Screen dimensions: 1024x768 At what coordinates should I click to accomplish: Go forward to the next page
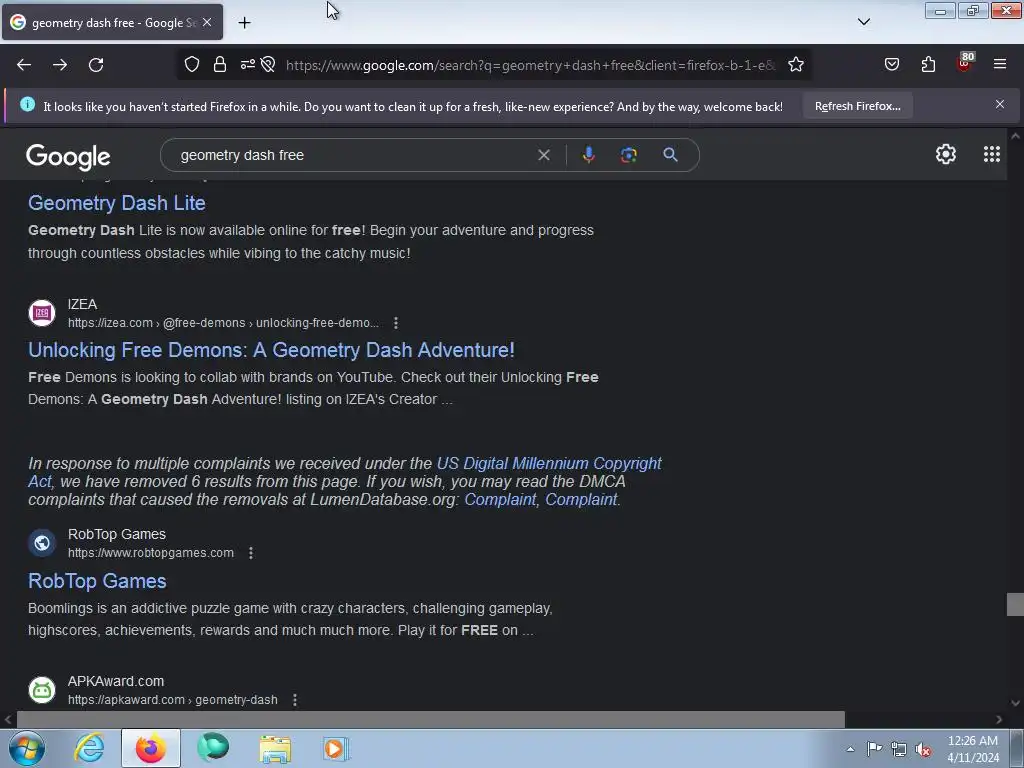point(60,65)
